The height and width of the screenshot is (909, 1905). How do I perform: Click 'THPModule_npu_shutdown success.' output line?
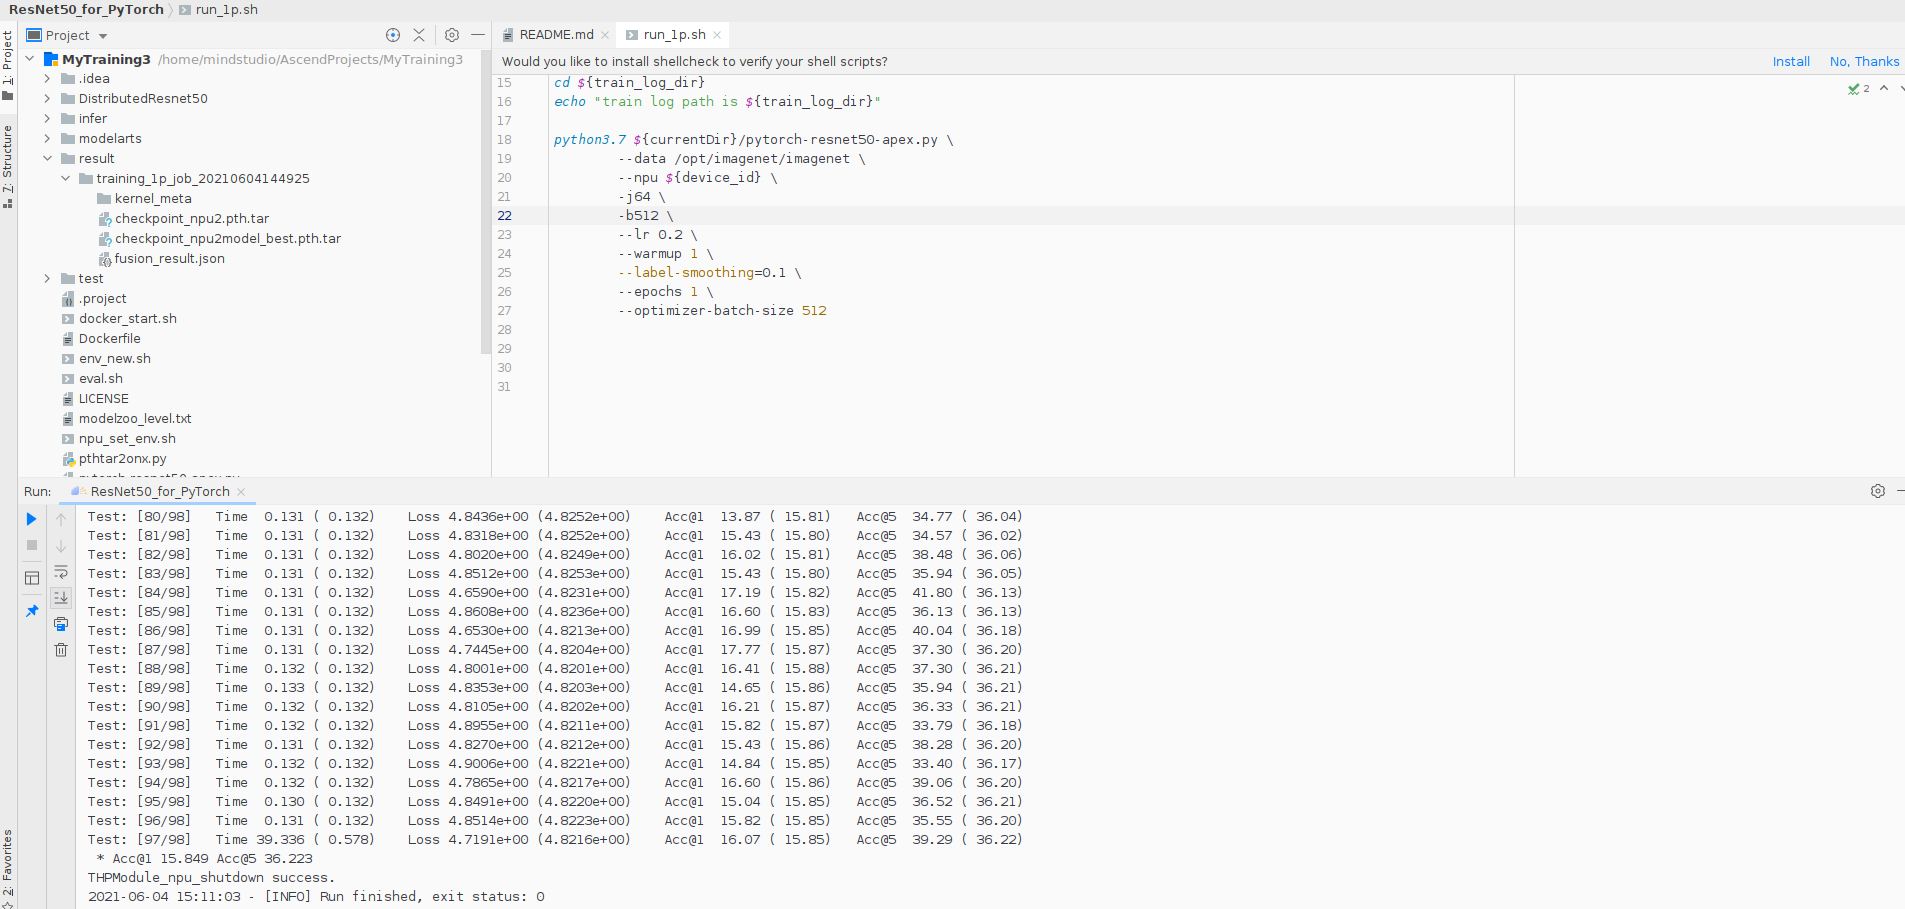pyautogui.click(x=212, y=878)
